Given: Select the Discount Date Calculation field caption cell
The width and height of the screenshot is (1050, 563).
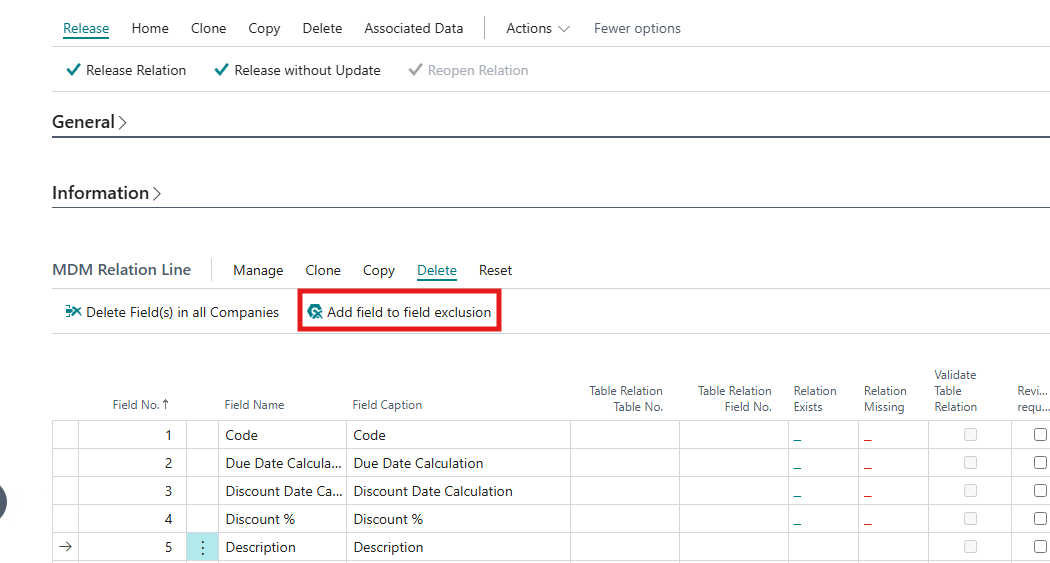Looking at the screenshot, I should click(x=433, y=491).
